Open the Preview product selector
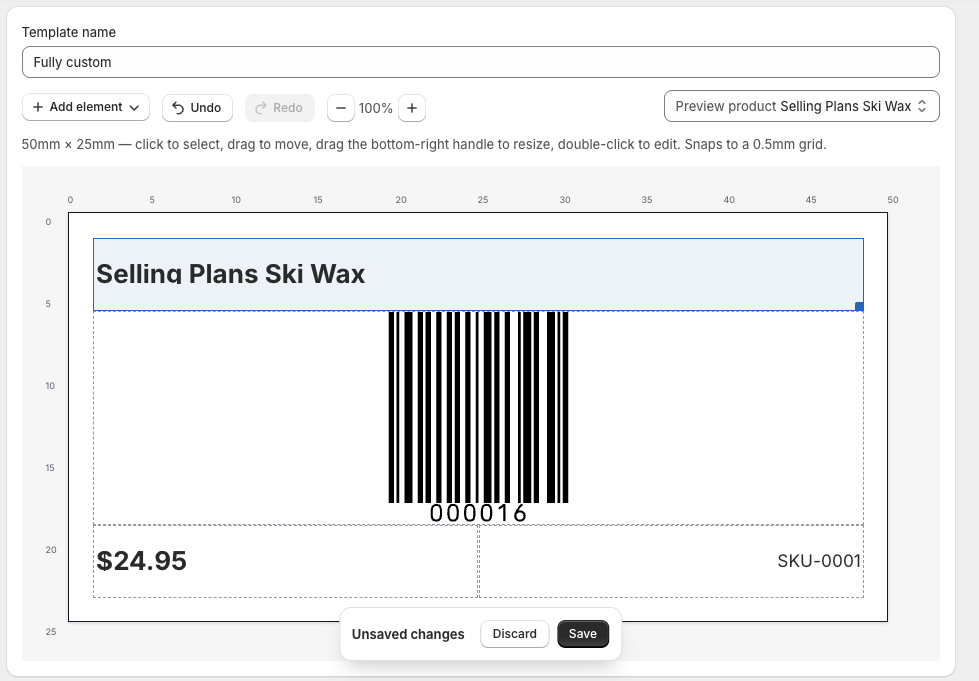Screen dimensions: 979x681 coord(802,106)
